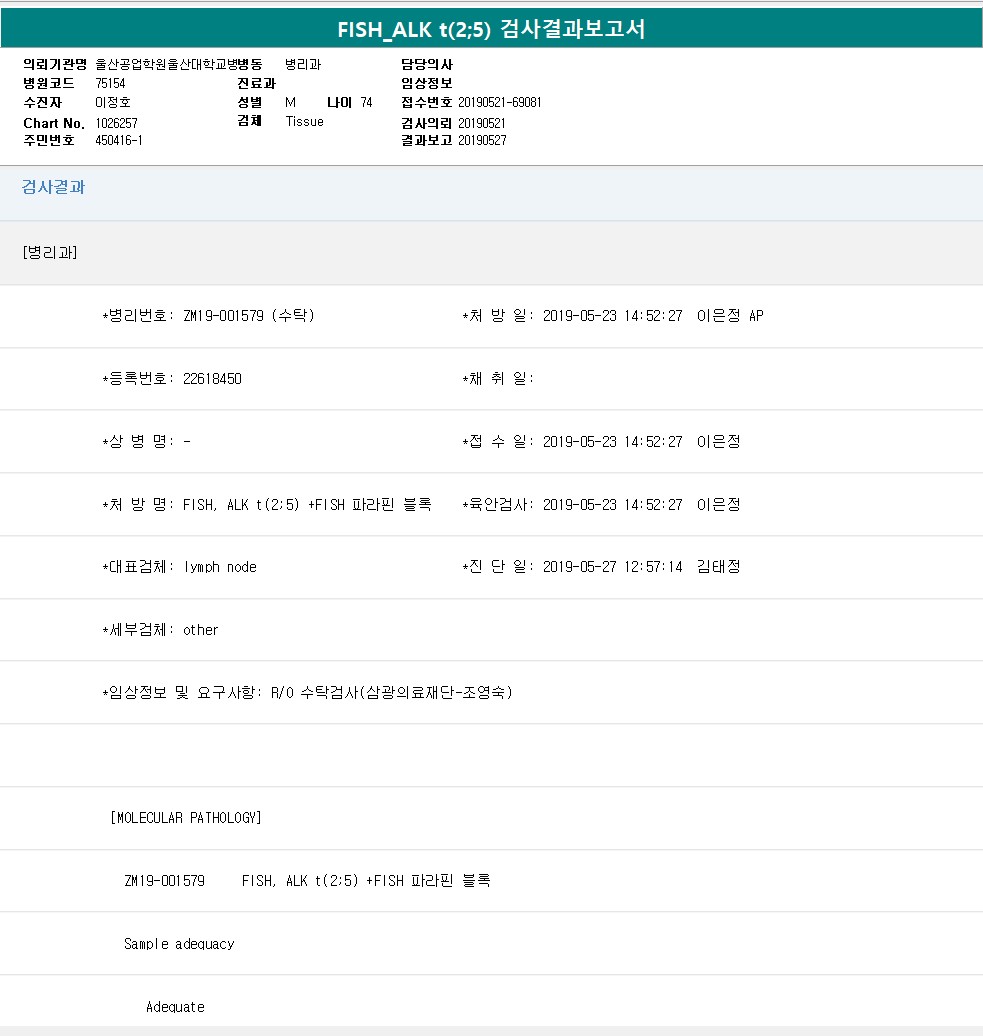Click the 담당의사 label
Viewport: 983px width, 1036px height.
coord(427,64)
